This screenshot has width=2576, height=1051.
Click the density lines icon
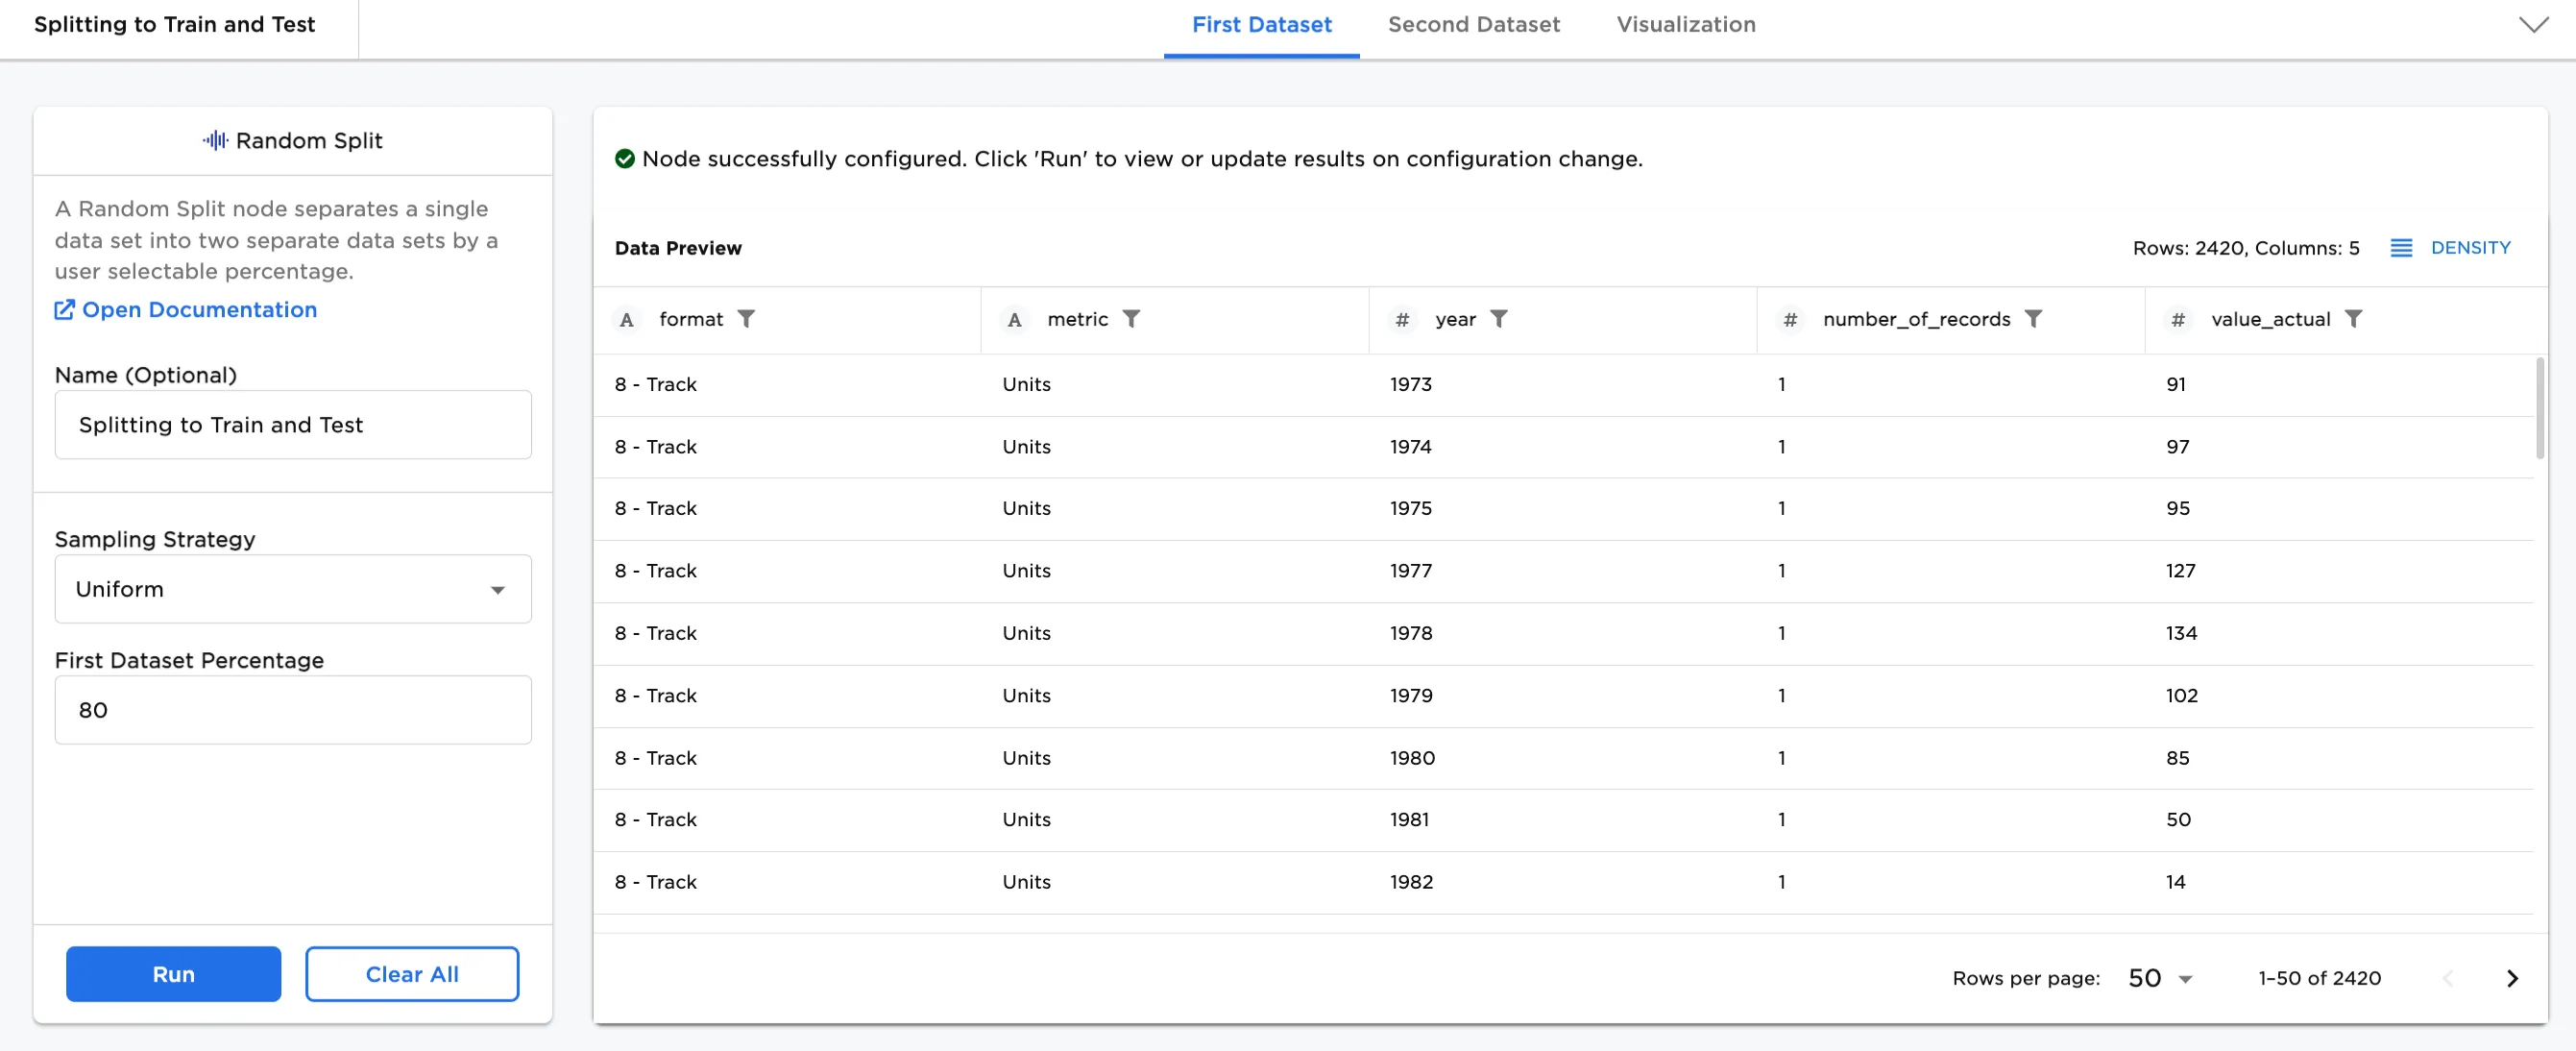point(2401,248)
